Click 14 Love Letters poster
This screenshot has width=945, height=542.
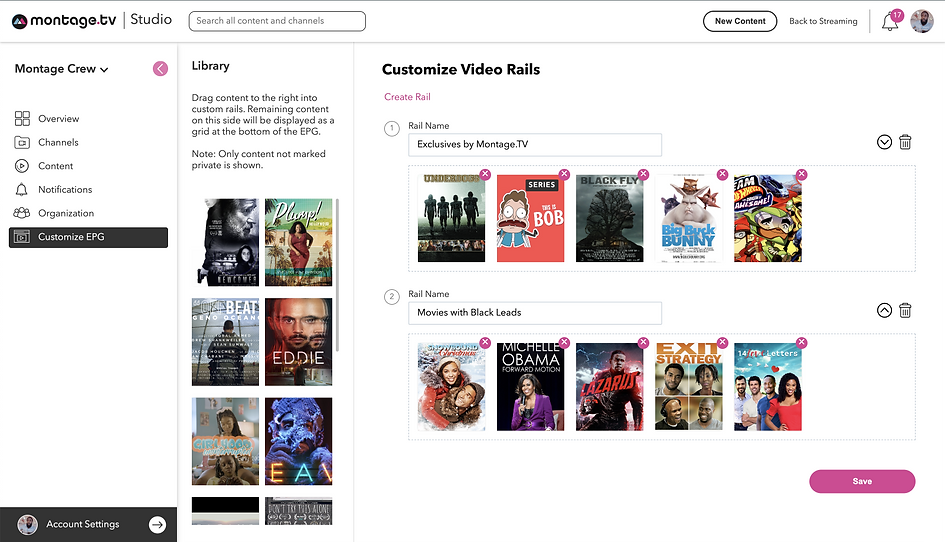tap(768, 386)
